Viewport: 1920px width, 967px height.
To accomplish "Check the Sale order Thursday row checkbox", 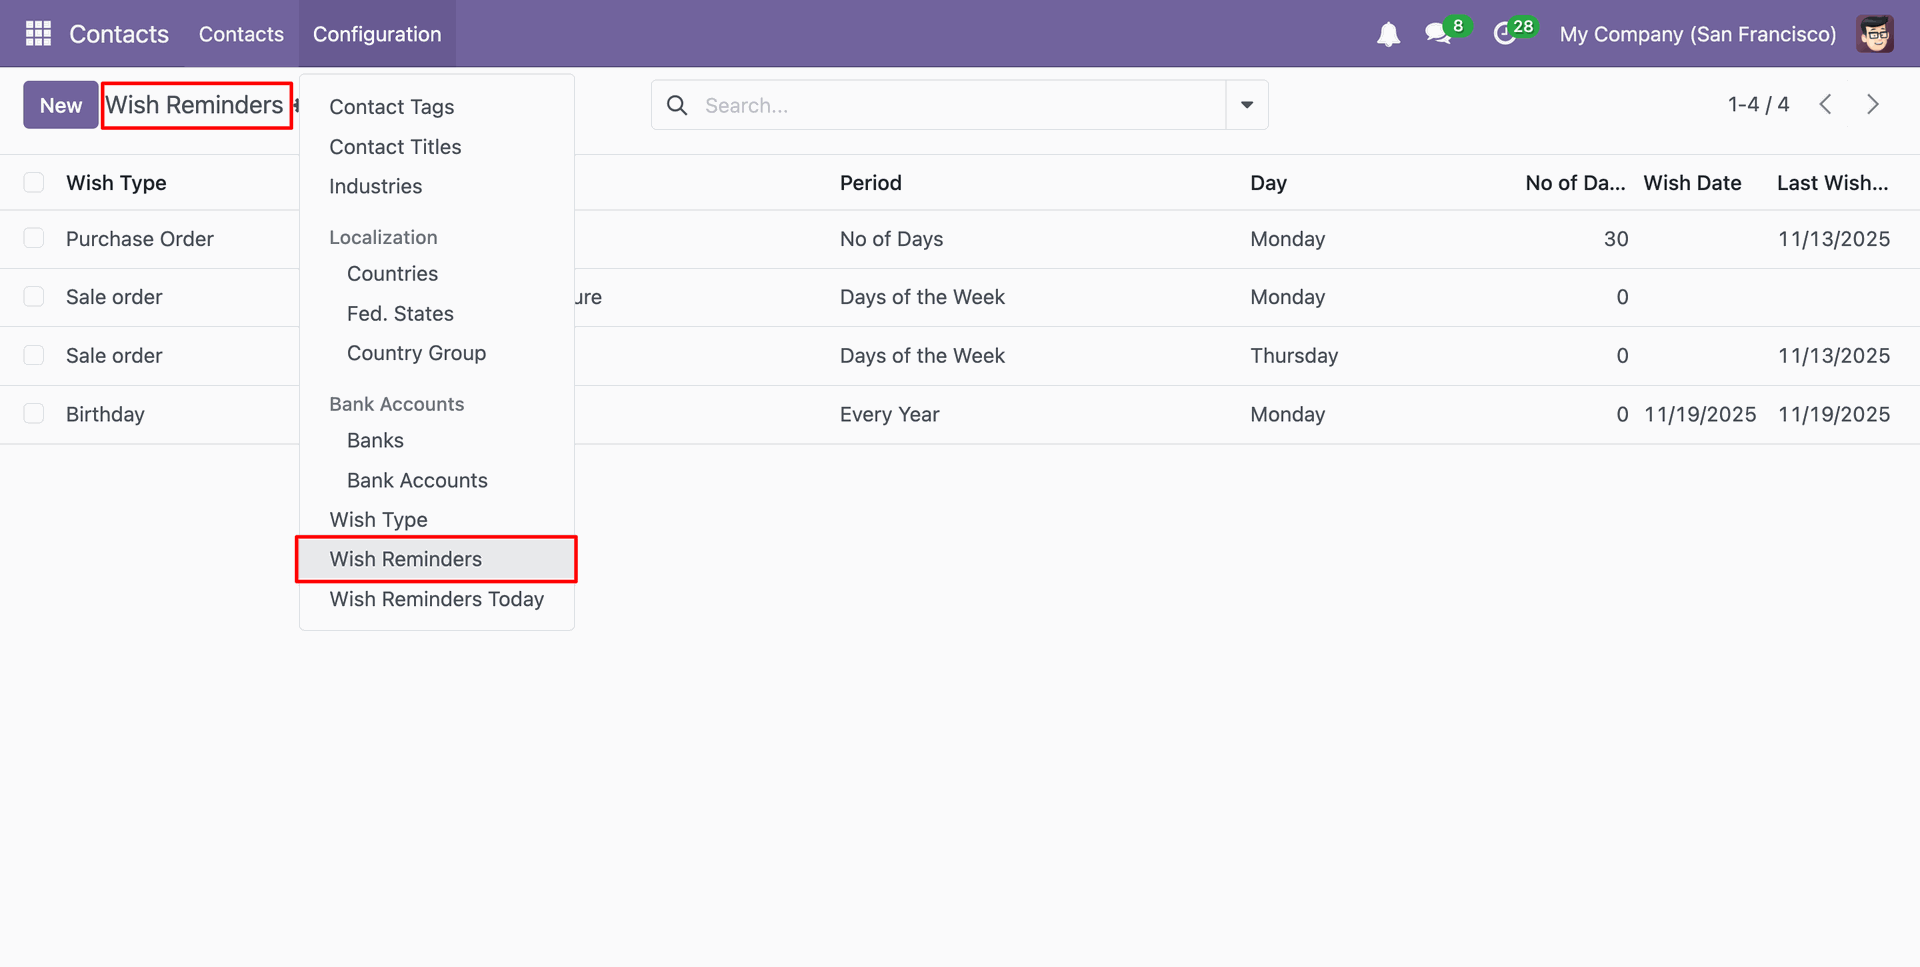I will [34, 355].
